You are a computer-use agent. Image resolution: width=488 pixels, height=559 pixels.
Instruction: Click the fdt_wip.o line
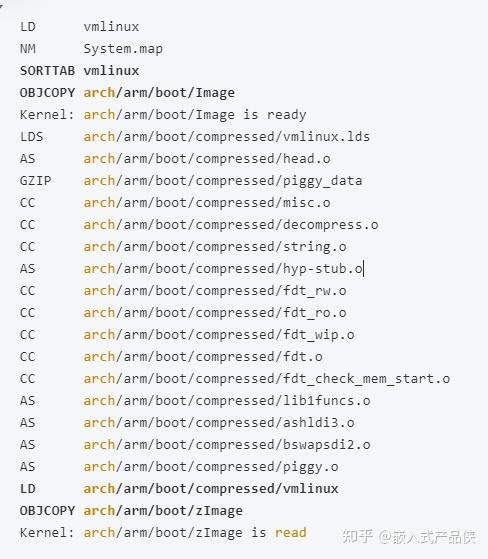[x=187, y=335]
